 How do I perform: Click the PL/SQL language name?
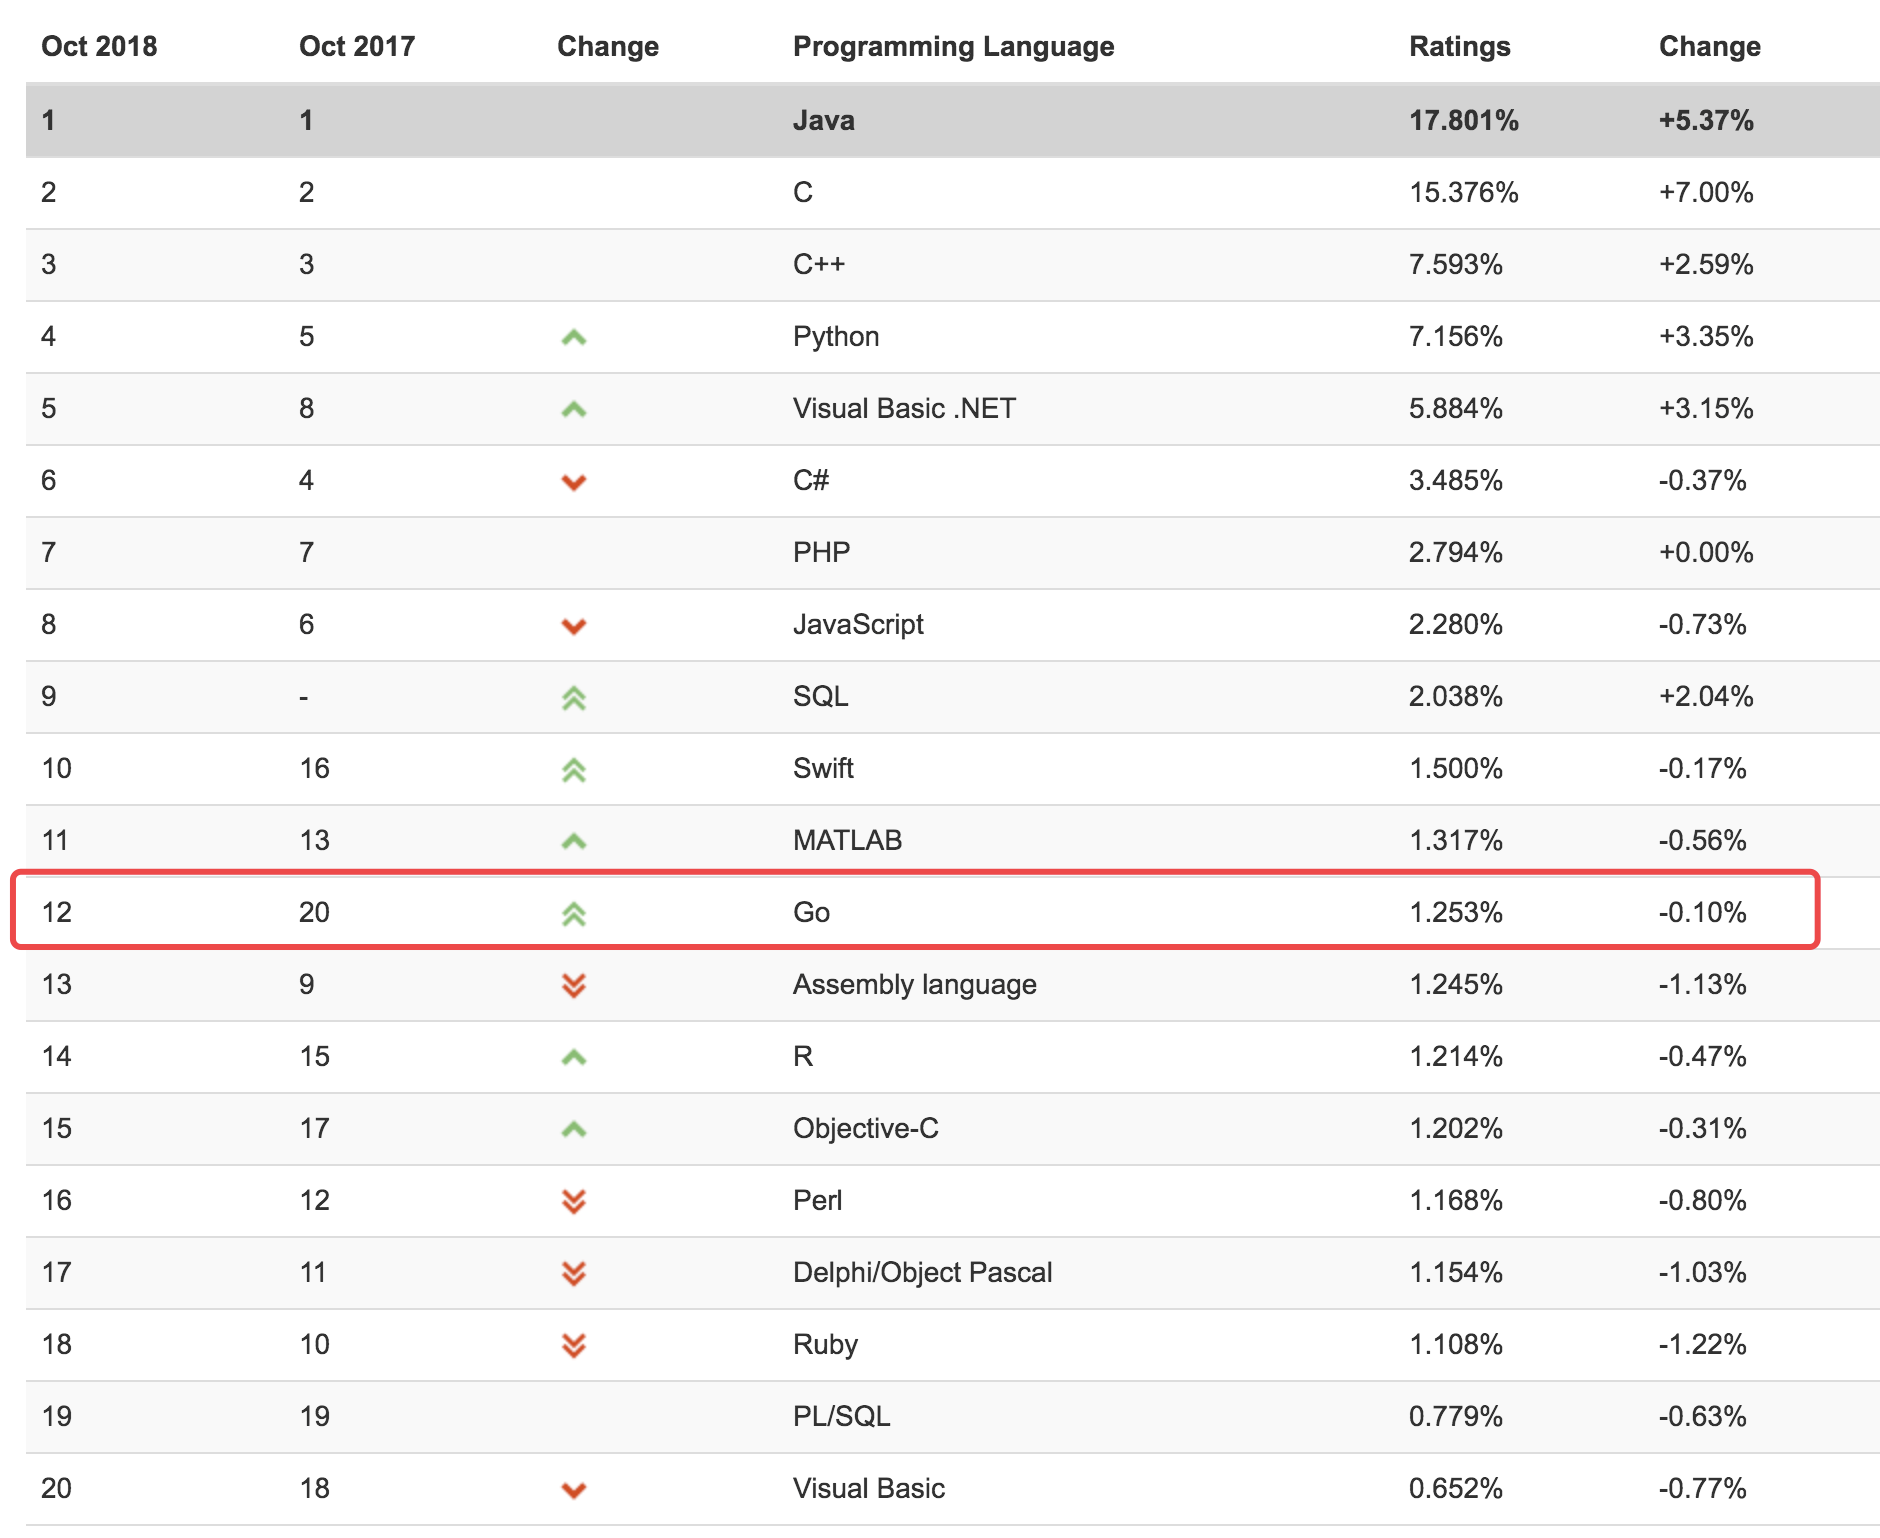click(841, 1416)
